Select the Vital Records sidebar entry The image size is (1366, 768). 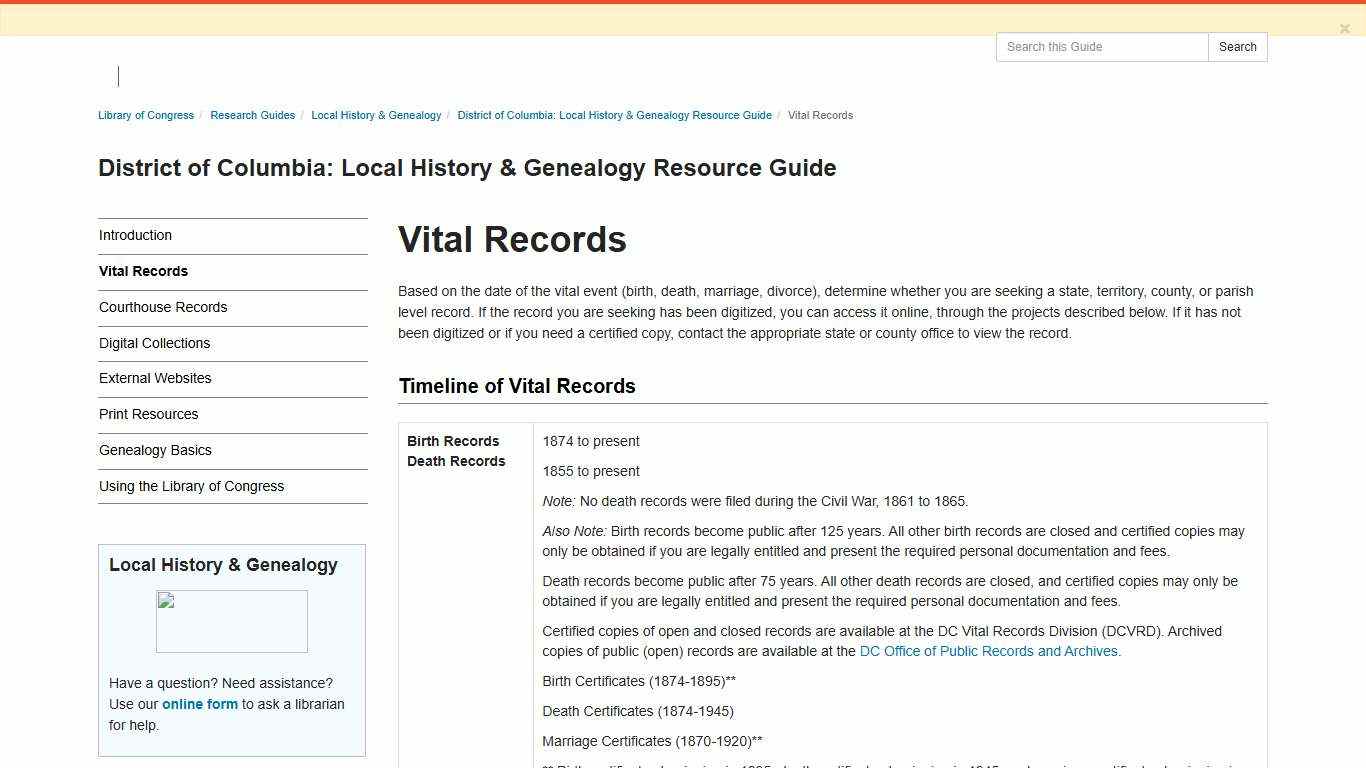143,271
